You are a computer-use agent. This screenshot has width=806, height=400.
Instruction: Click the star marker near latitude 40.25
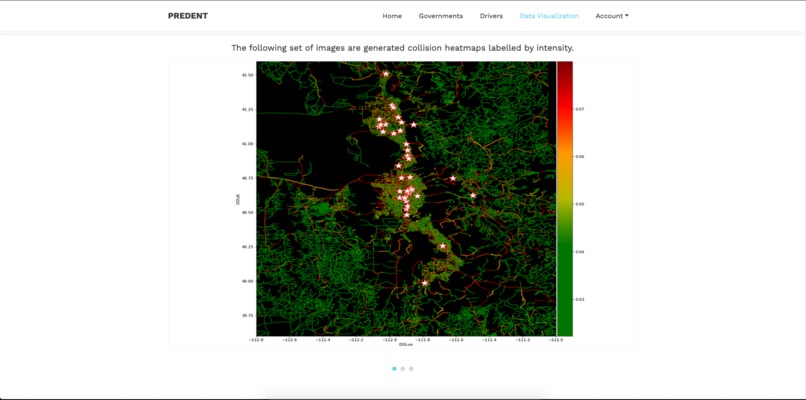tap(443, 246)
